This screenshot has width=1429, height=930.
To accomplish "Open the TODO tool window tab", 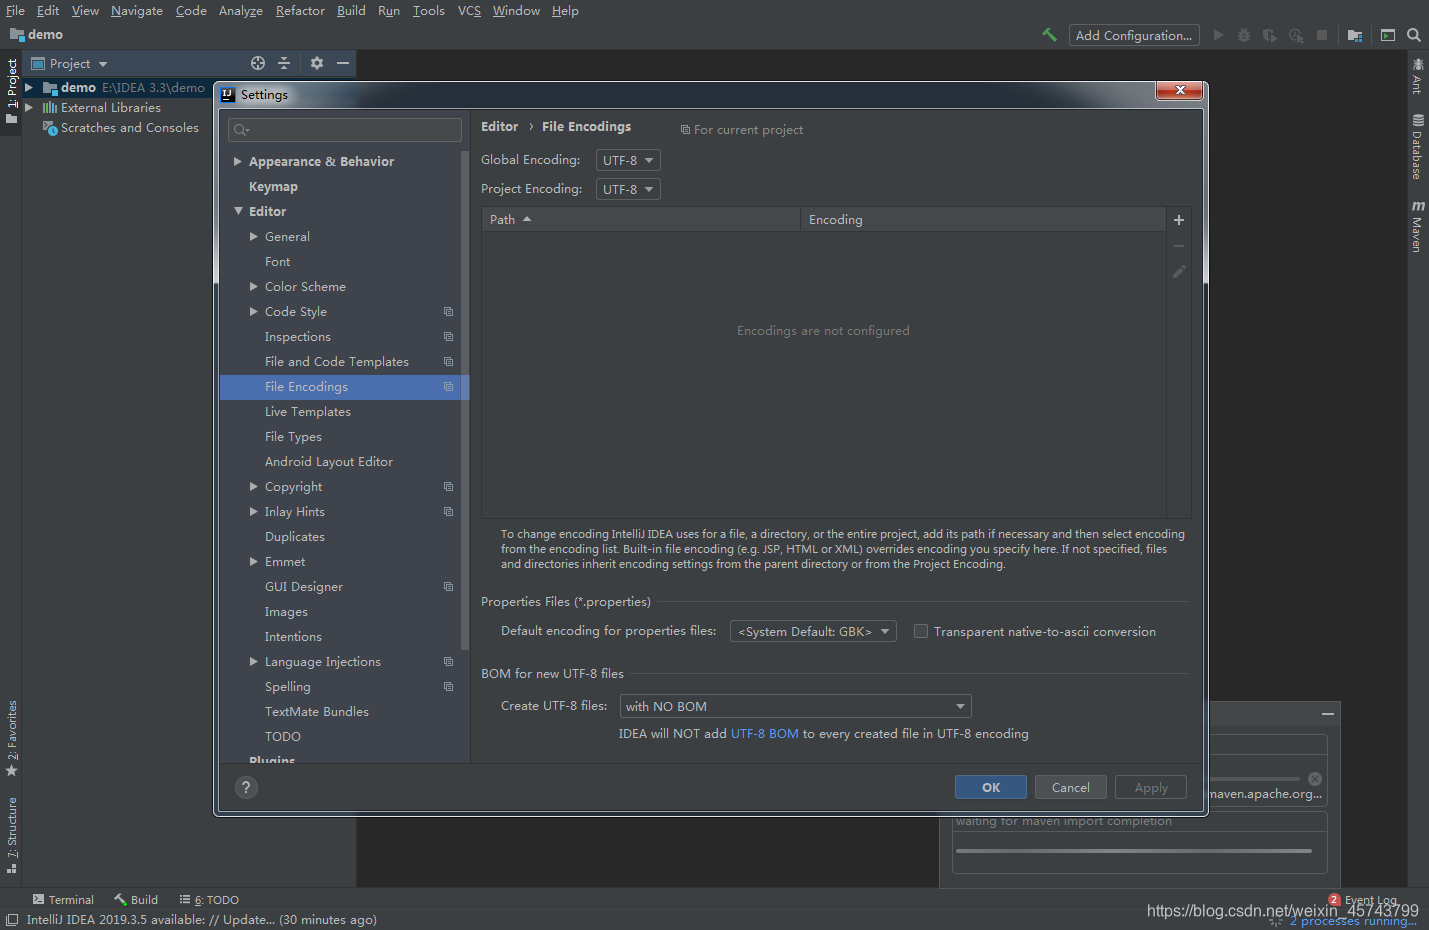I will coord(209,900).
